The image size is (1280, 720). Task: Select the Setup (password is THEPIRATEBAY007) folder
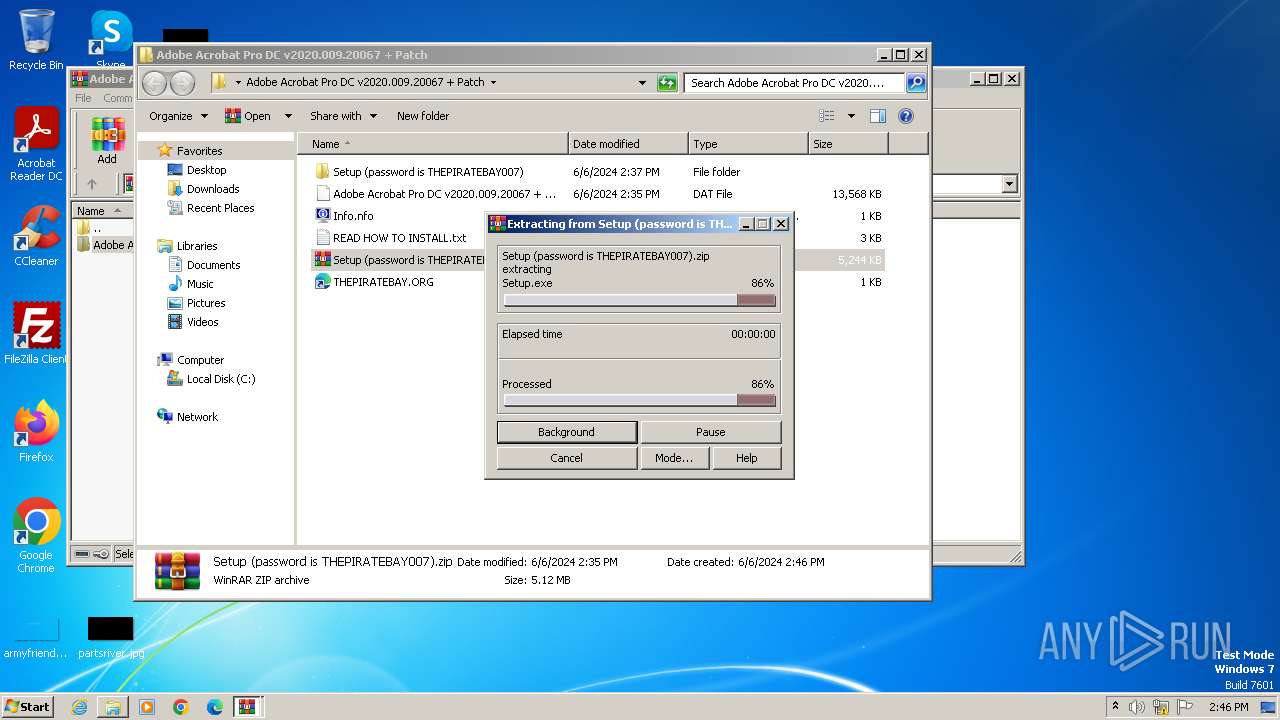[x=428, y=172]
